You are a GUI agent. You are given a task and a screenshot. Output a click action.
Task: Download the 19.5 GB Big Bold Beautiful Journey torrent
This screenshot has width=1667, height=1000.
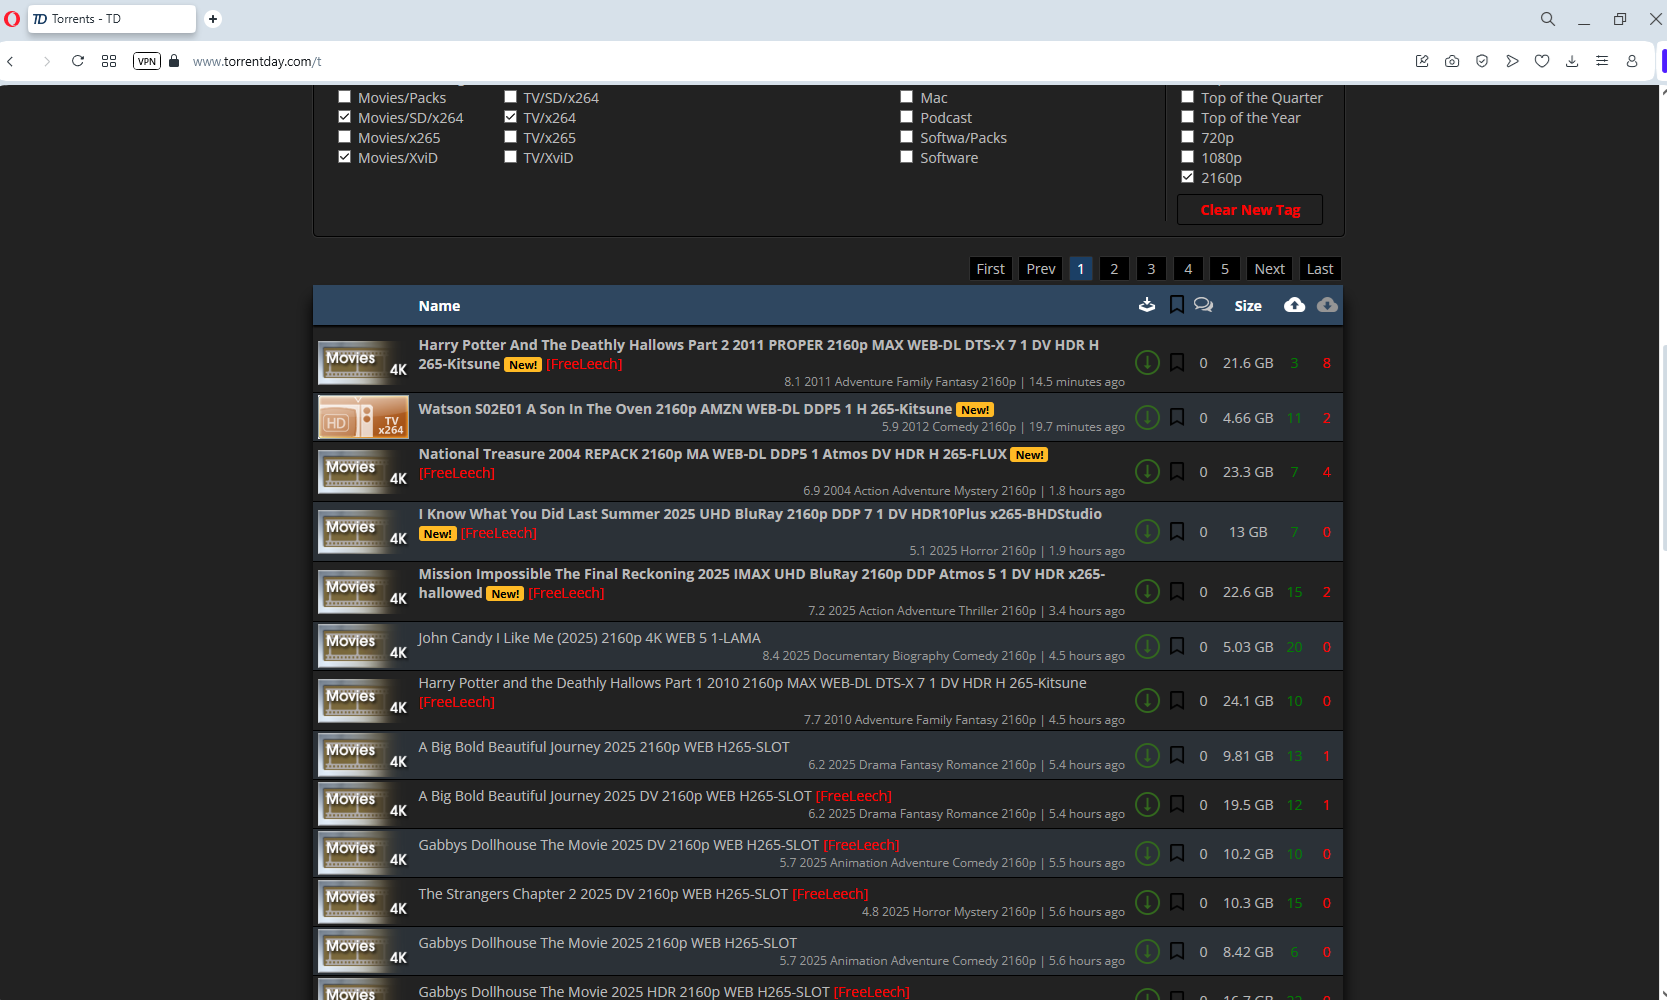click(x=1147, y=804)
